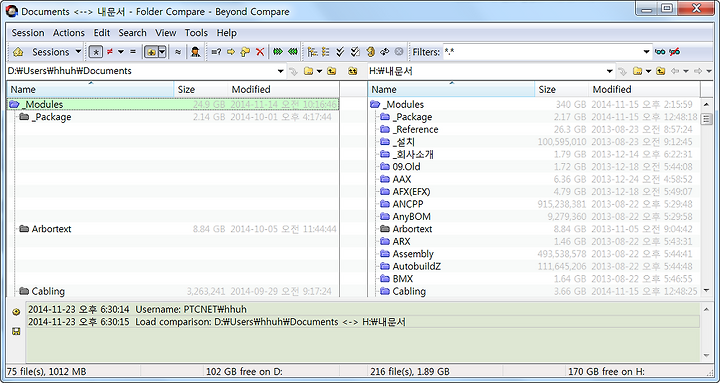Open the Edit menu
The width and height of the screenshot is (720, 383).
click(x=101, y=33)
